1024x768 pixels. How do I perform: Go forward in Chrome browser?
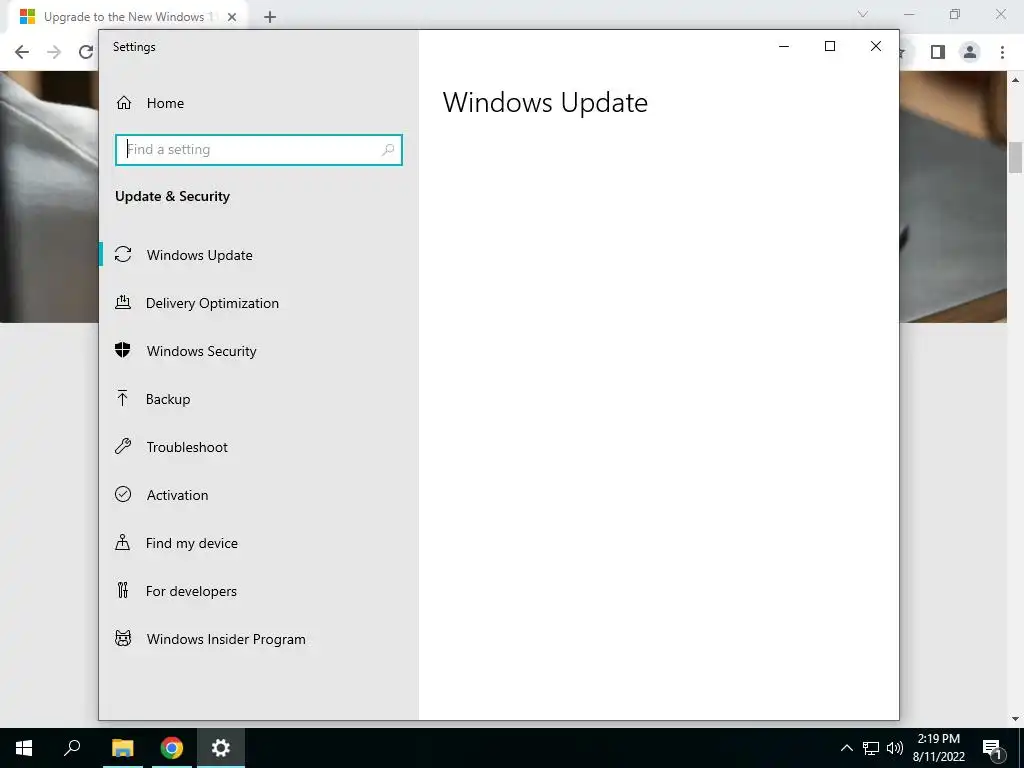click(x=54, y=52)
